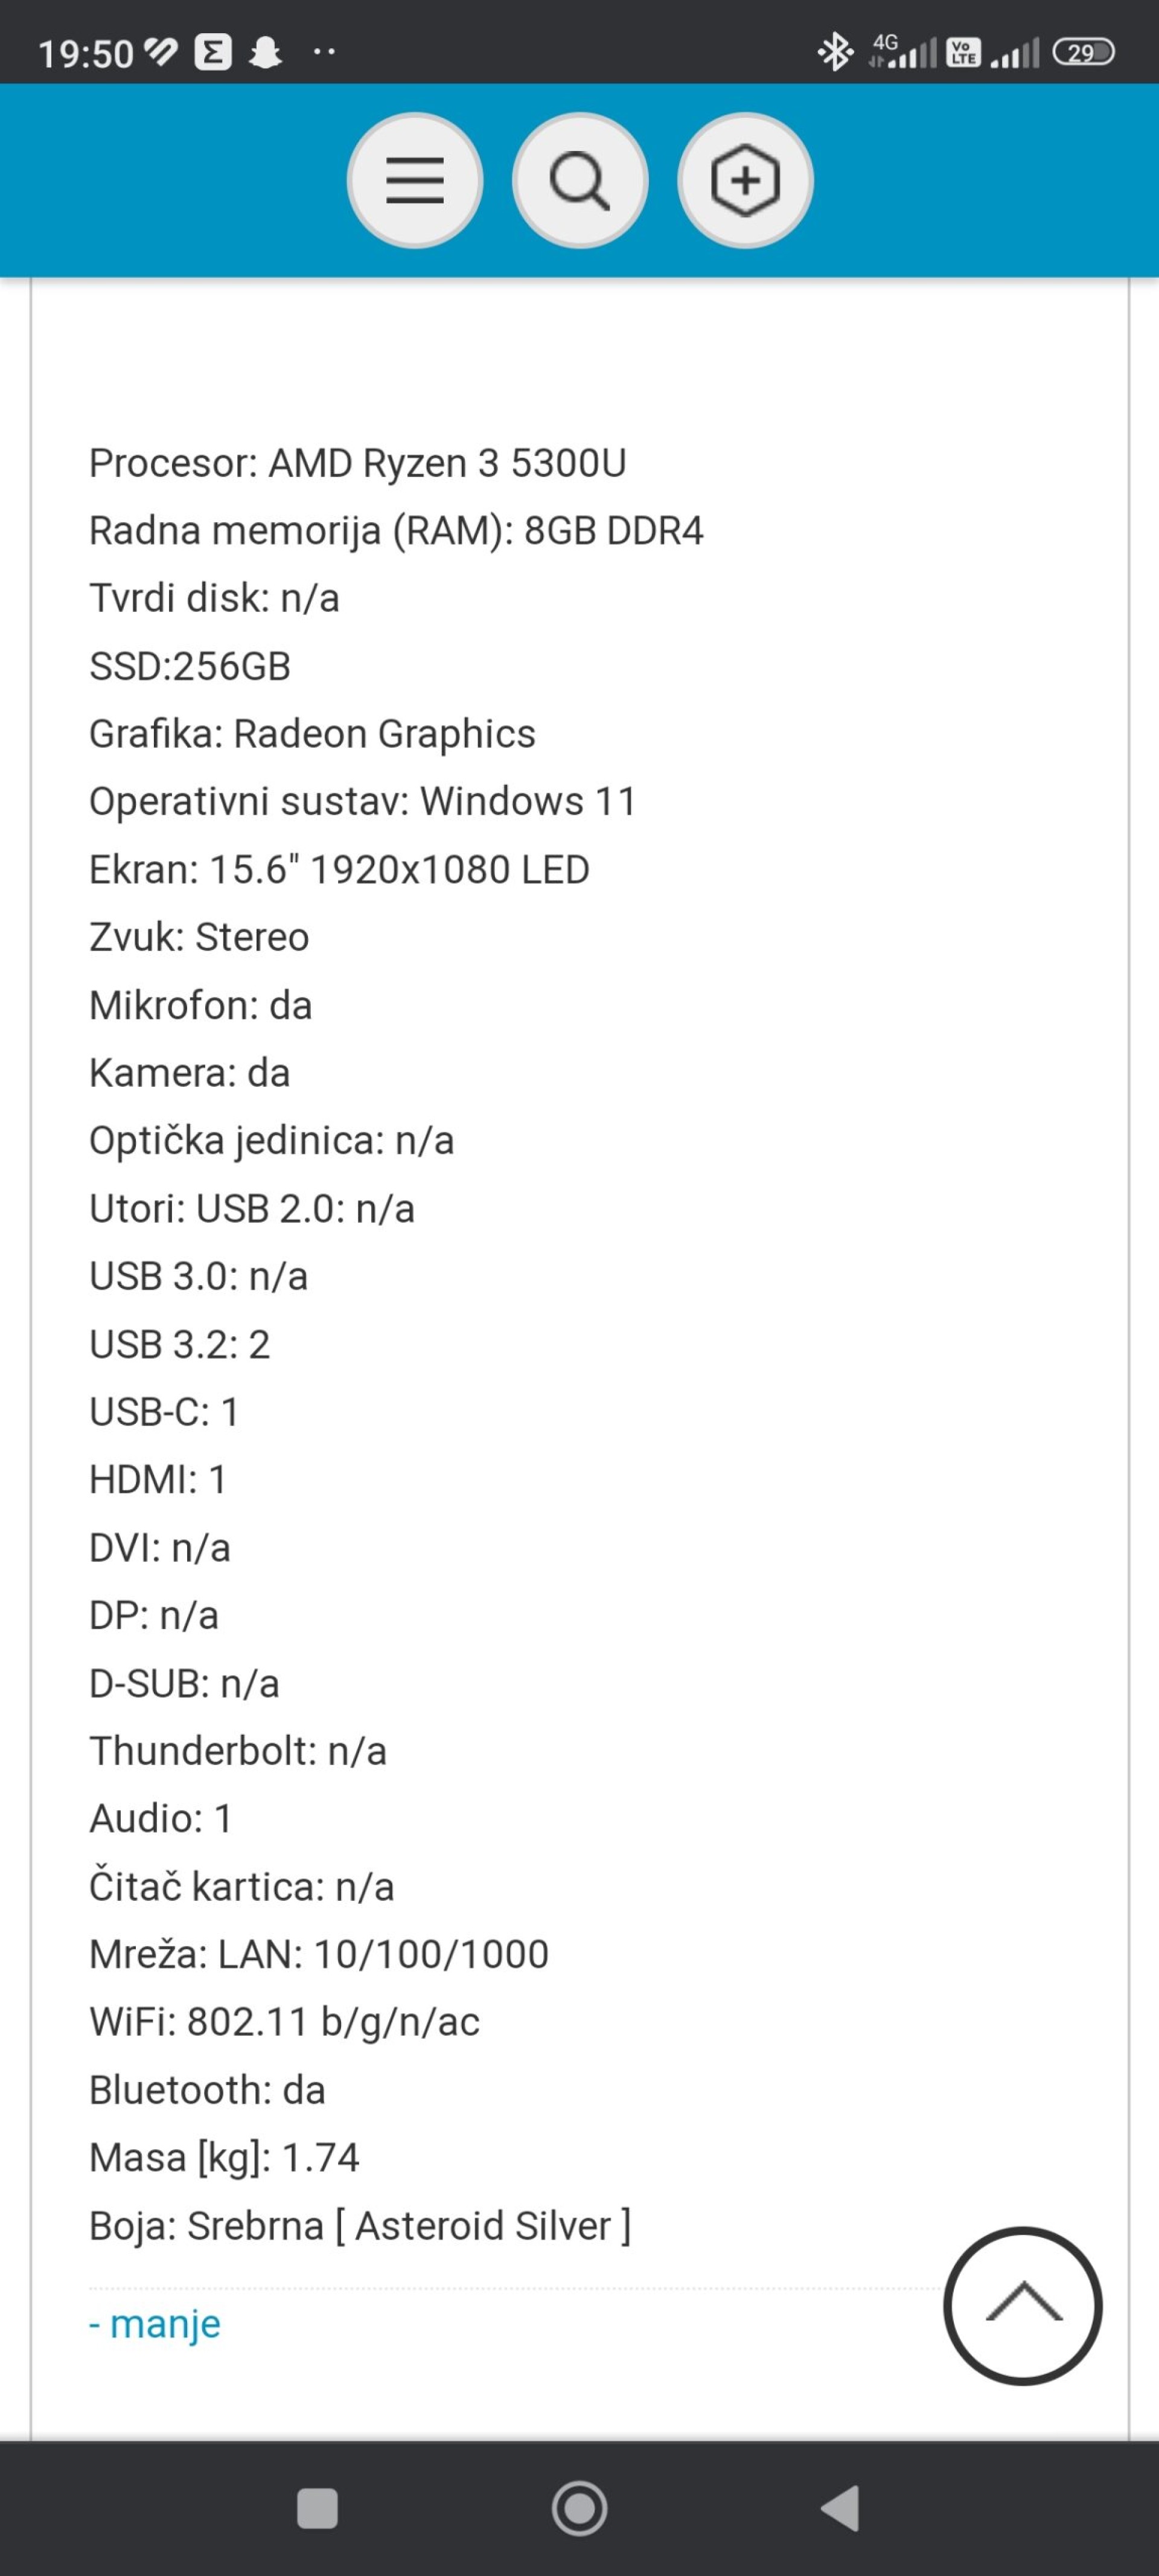The height and width of the screenshot is (2576, 1159).
Task: Tap the Snapchat ghost notification icon
Action: (265, 52)
